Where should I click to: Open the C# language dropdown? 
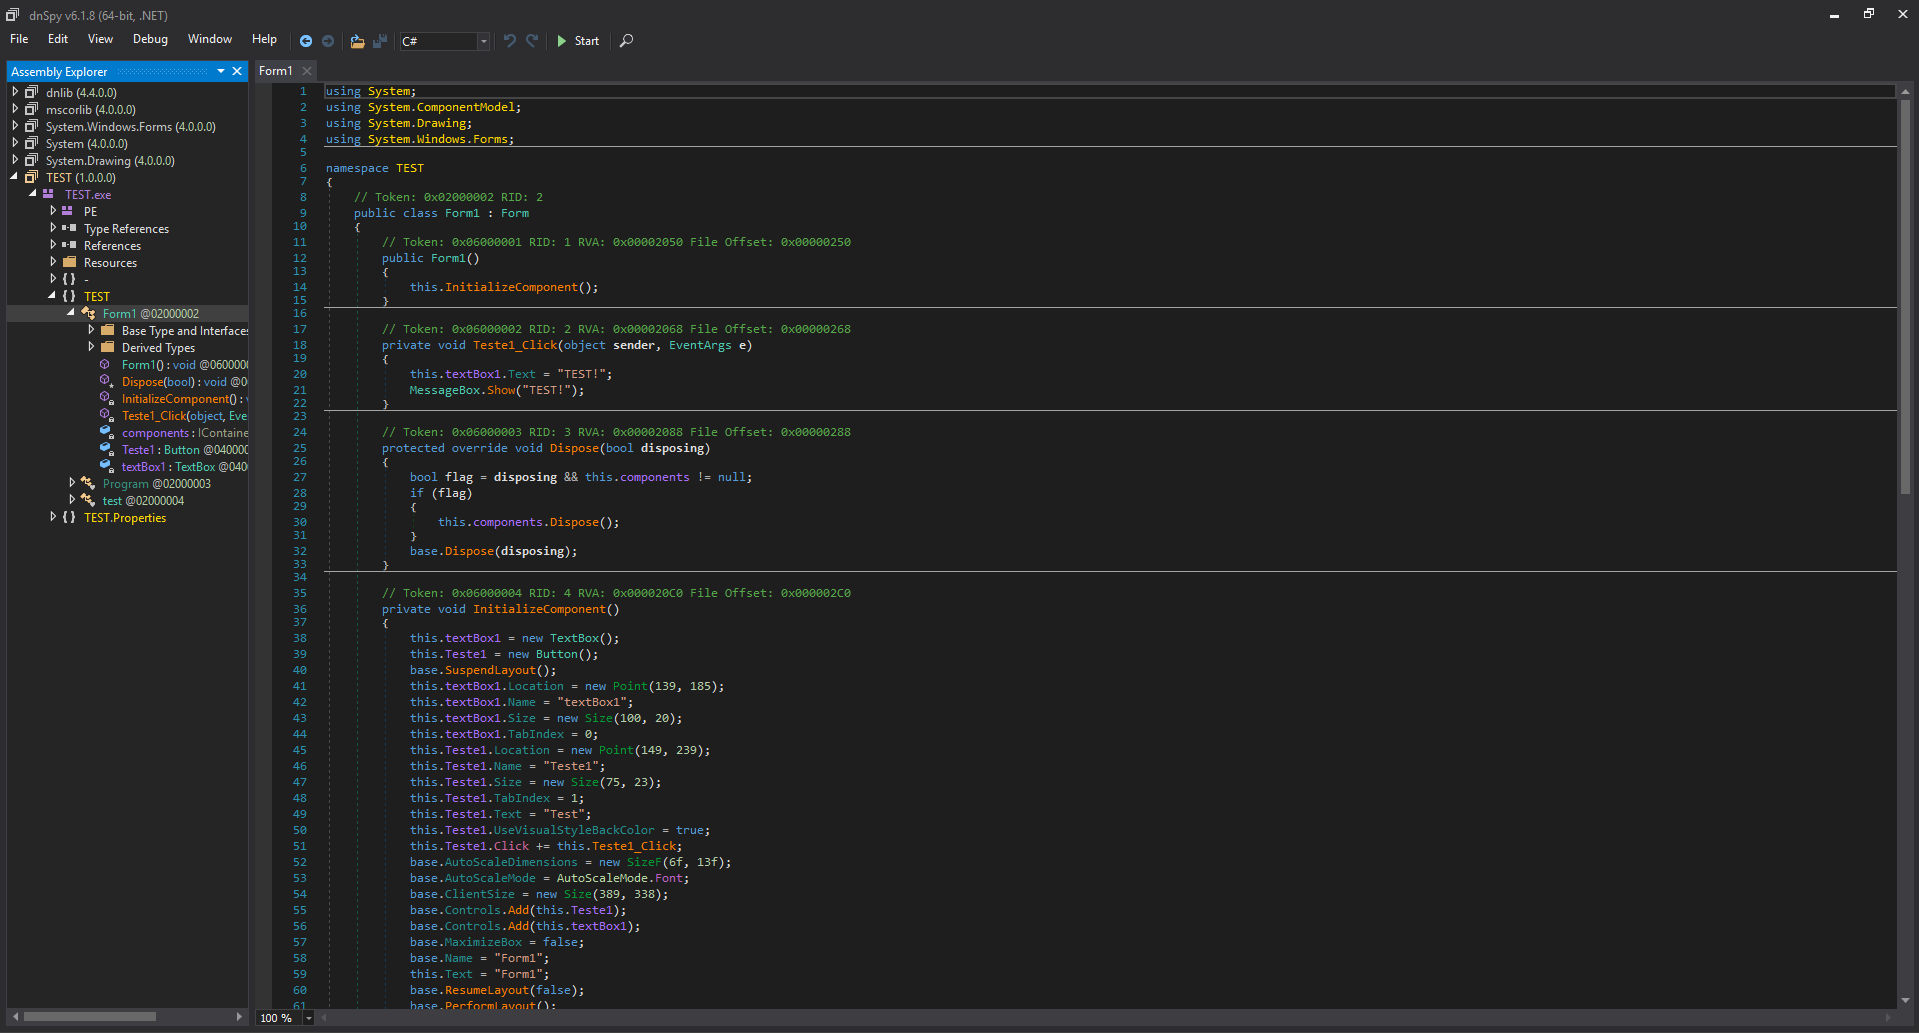tap(484, 41)
